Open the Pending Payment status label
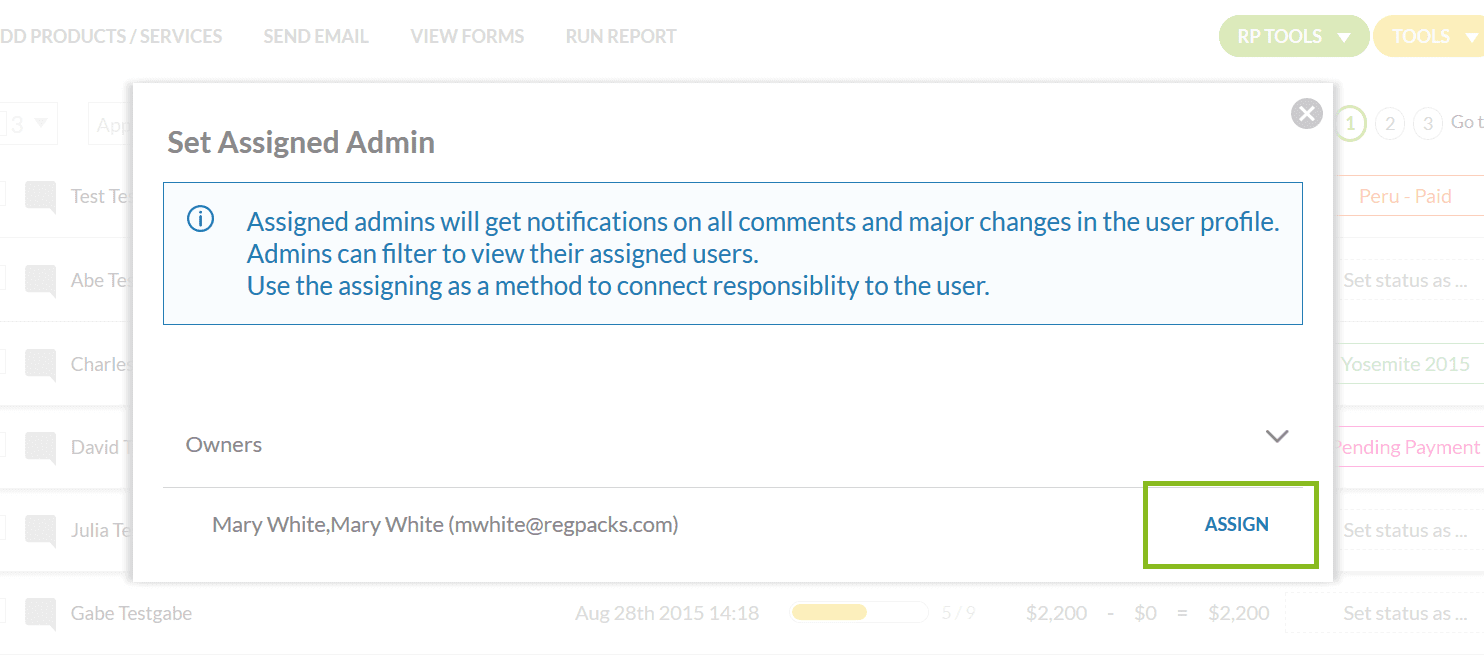The image size is (1484, 669). 1406,448
